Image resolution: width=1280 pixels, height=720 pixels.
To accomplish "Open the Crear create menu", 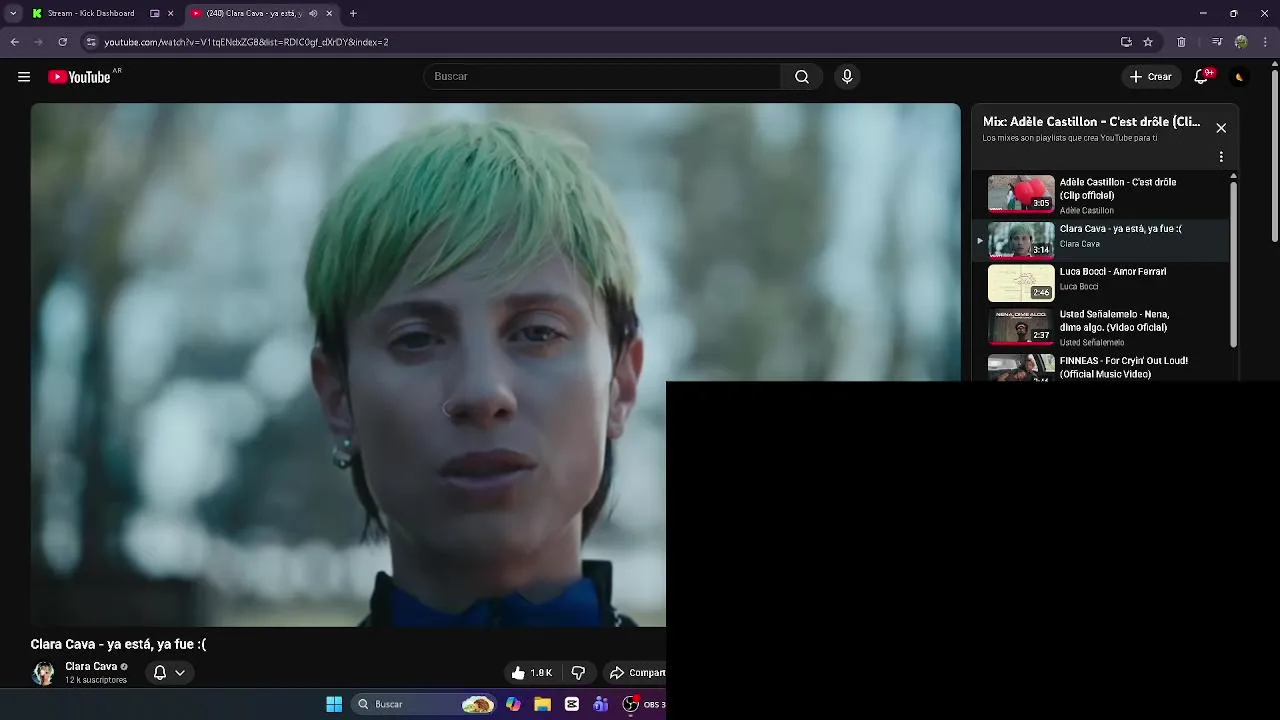I will point(1151,77).
